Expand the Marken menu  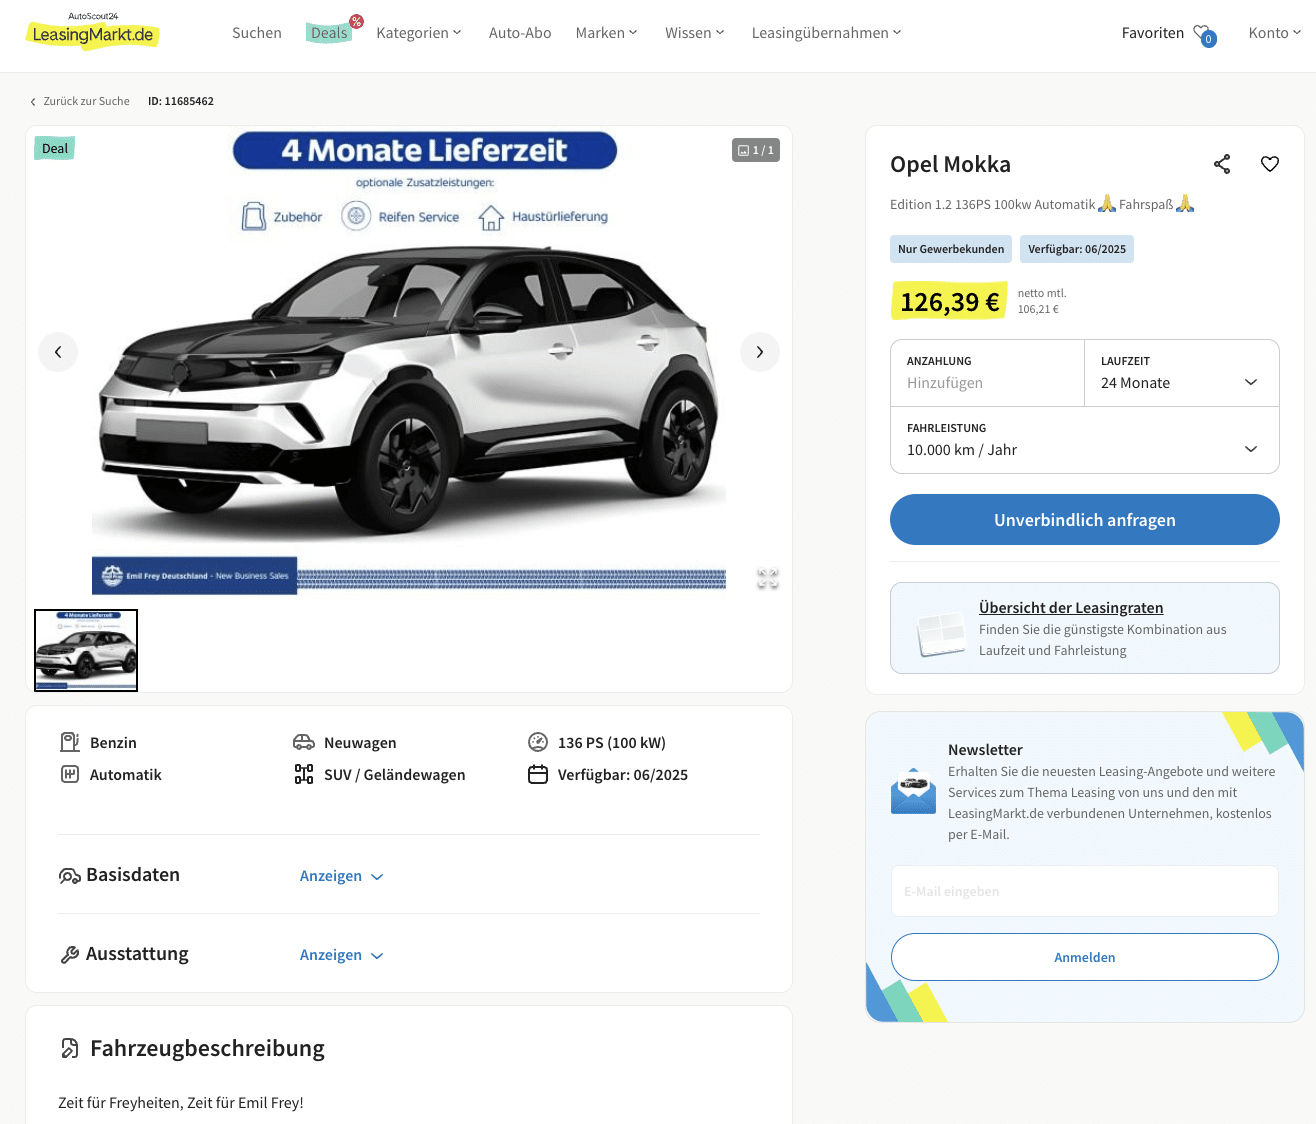(x=606, y=33)
